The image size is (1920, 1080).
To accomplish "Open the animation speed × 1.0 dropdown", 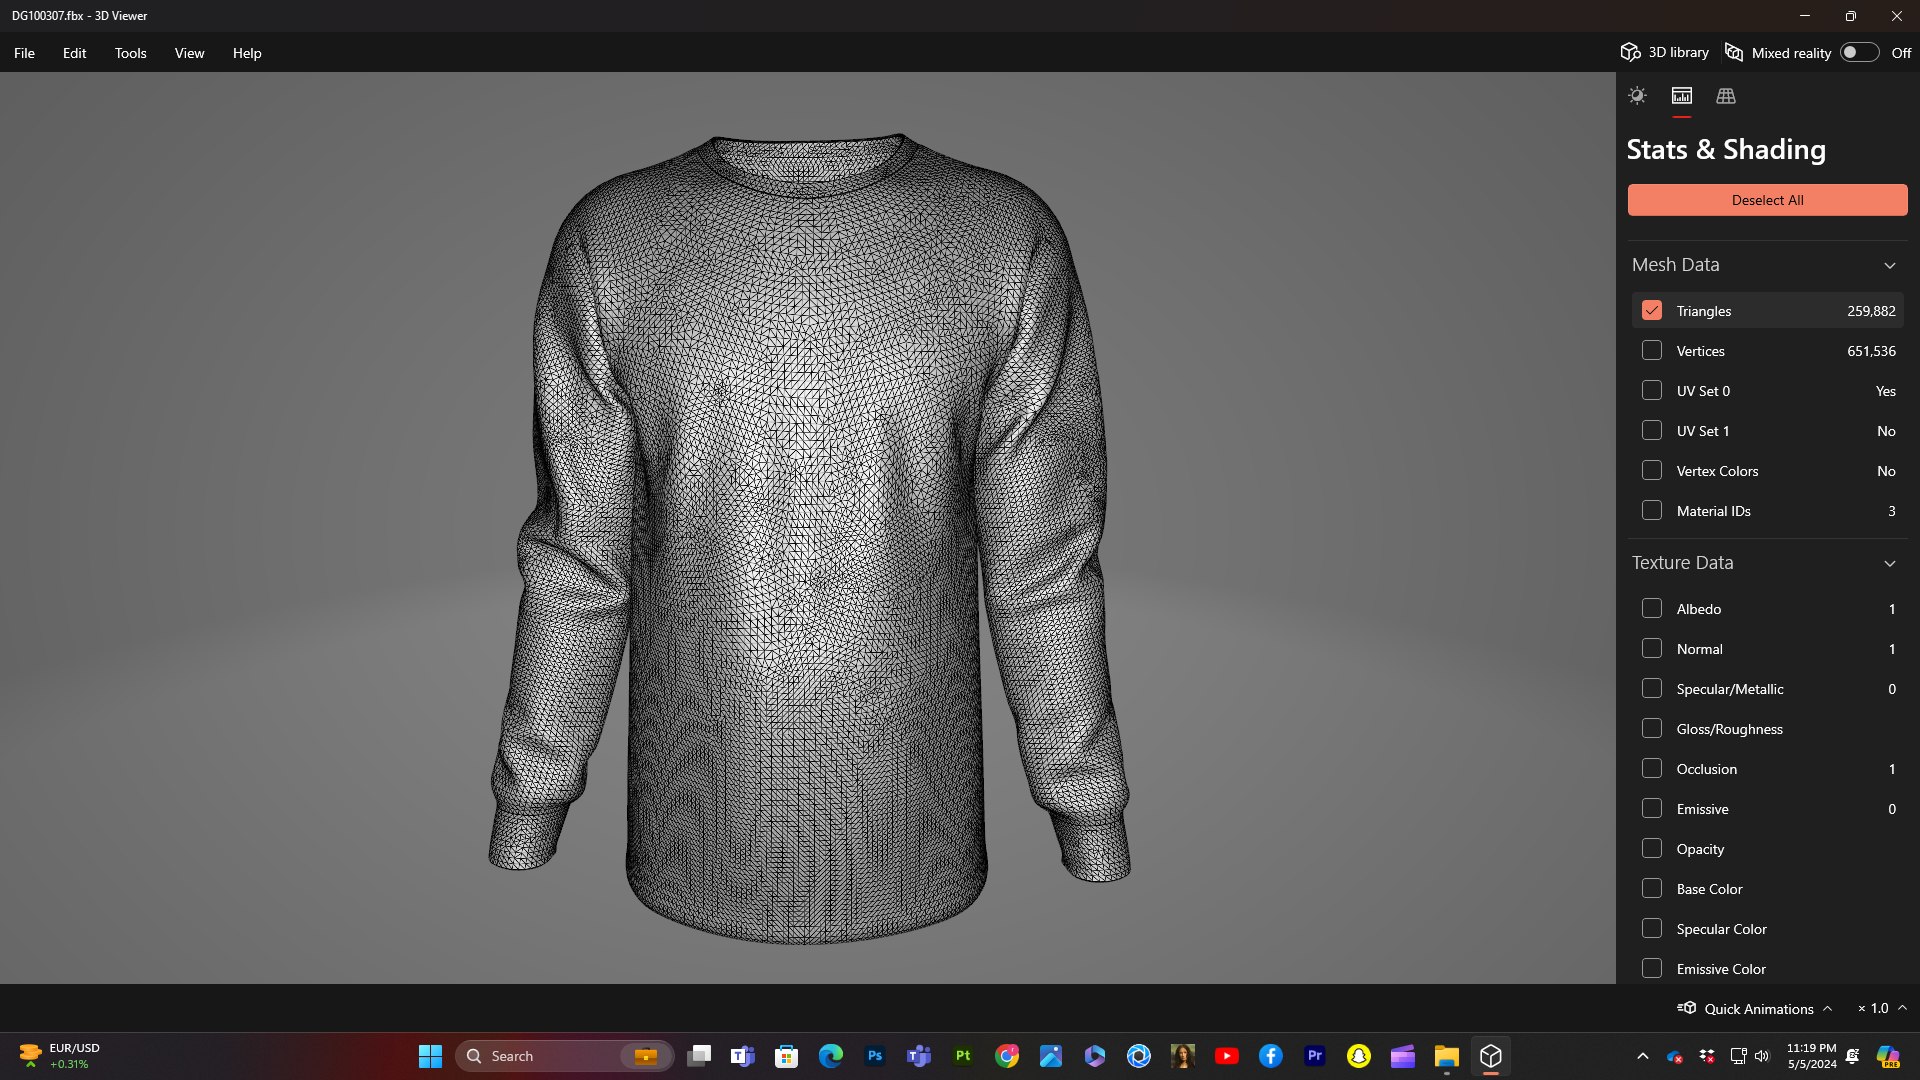I will [1882, 1008].
